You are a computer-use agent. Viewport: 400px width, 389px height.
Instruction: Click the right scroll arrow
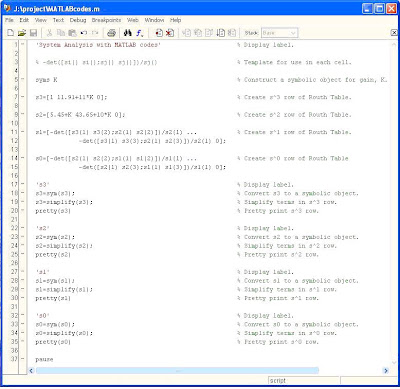pyautogui.click(x=386, y=371)
